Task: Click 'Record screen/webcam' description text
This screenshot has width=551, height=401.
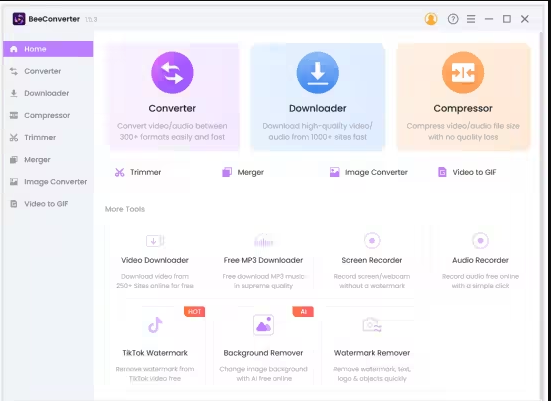Action: click(x=372, y=277)
